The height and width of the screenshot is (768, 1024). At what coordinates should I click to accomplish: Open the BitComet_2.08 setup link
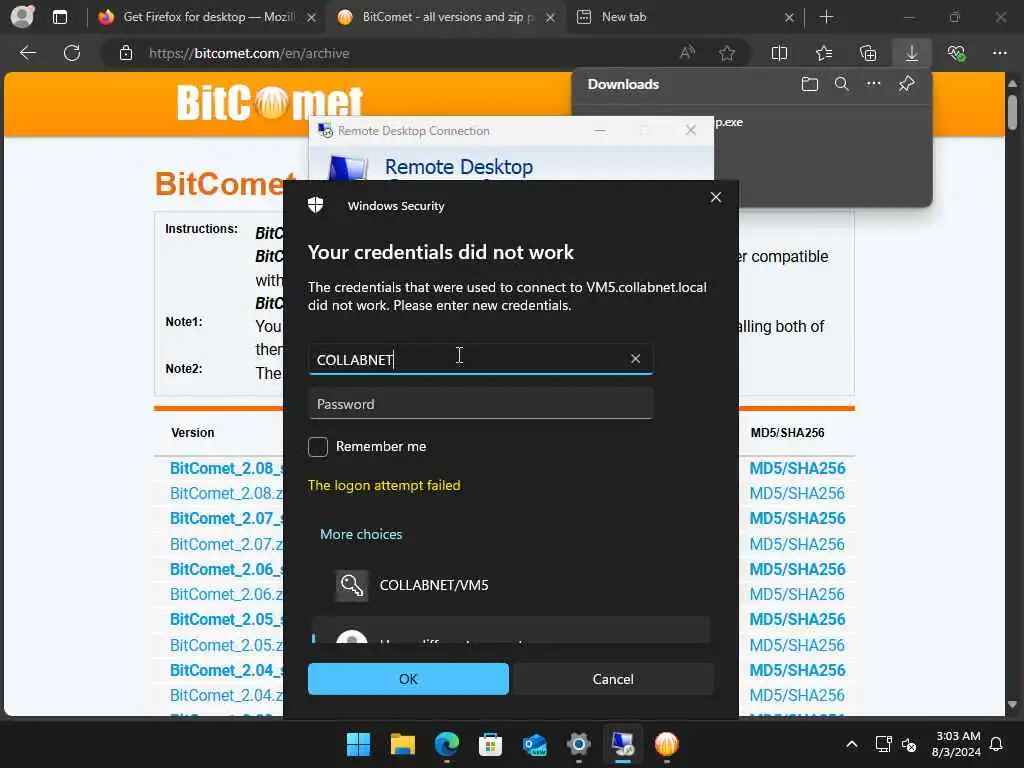[226, 468]
